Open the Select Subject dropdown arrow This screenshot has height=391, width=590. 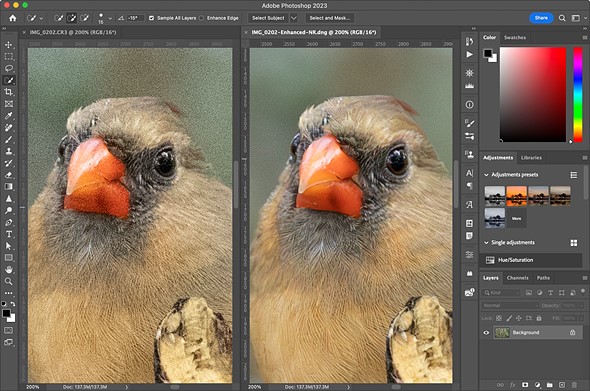point(294,18)
